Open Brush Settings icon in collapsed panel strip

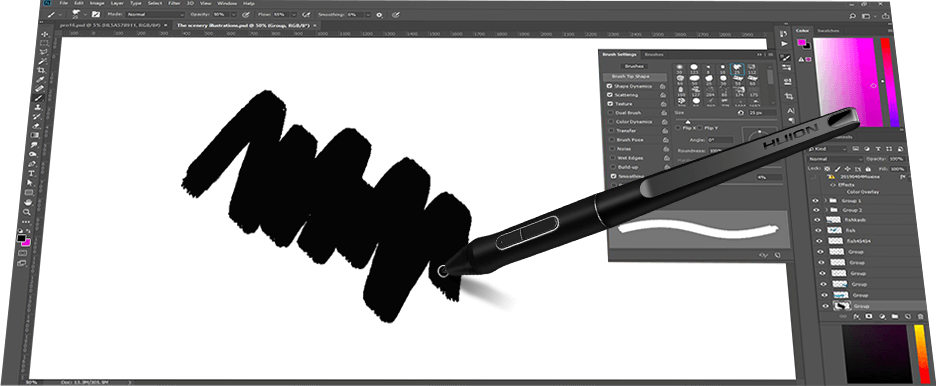point(785,57)
